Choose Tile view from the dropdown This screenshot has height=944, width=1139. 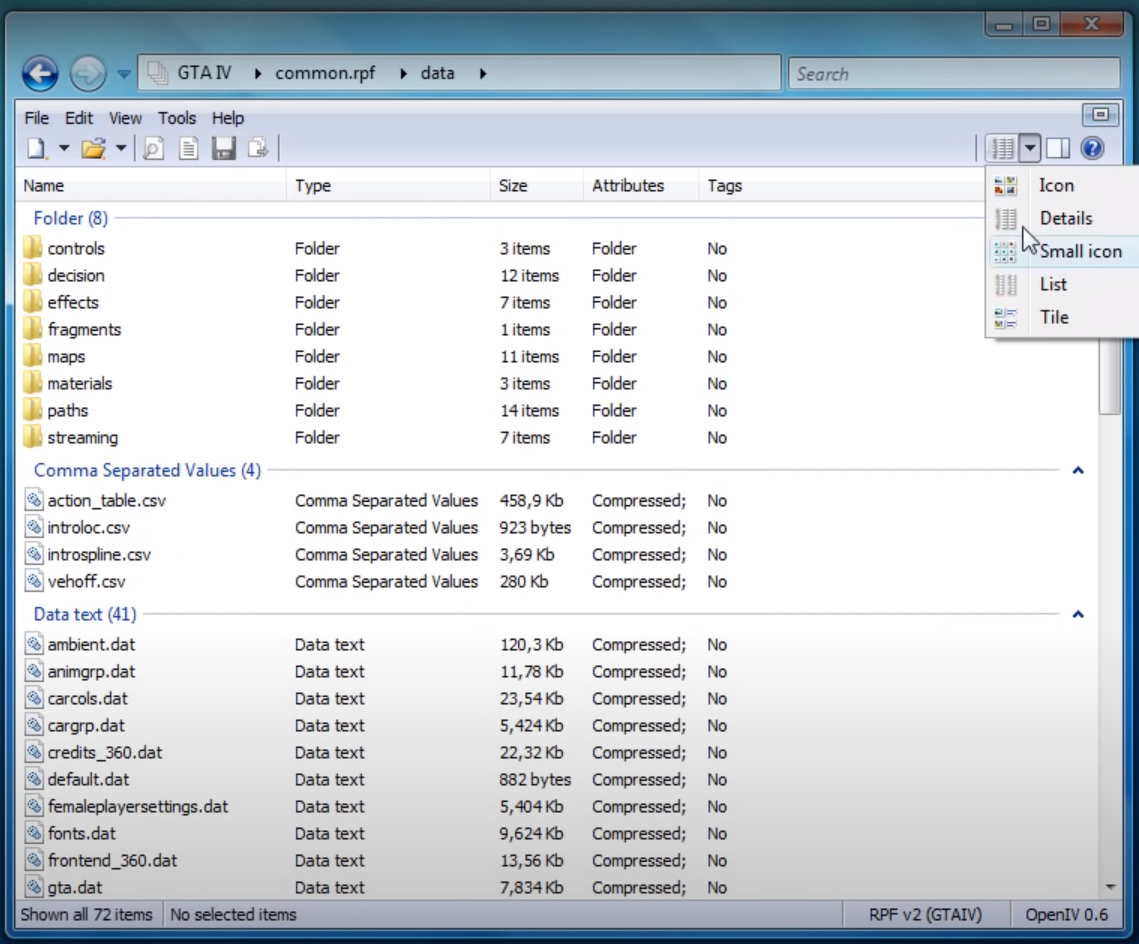pyautogui.click(x=1054, y=317)
